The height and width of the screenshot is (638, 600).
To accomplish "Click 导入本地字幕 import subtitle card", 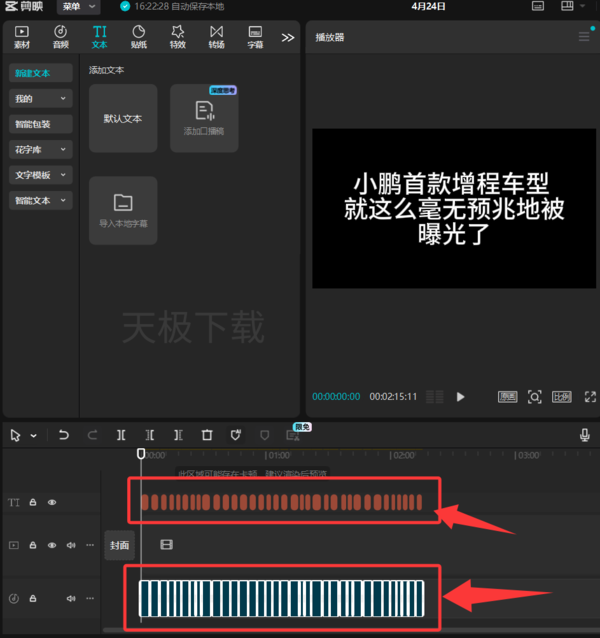I will click(x=123, y=210).
